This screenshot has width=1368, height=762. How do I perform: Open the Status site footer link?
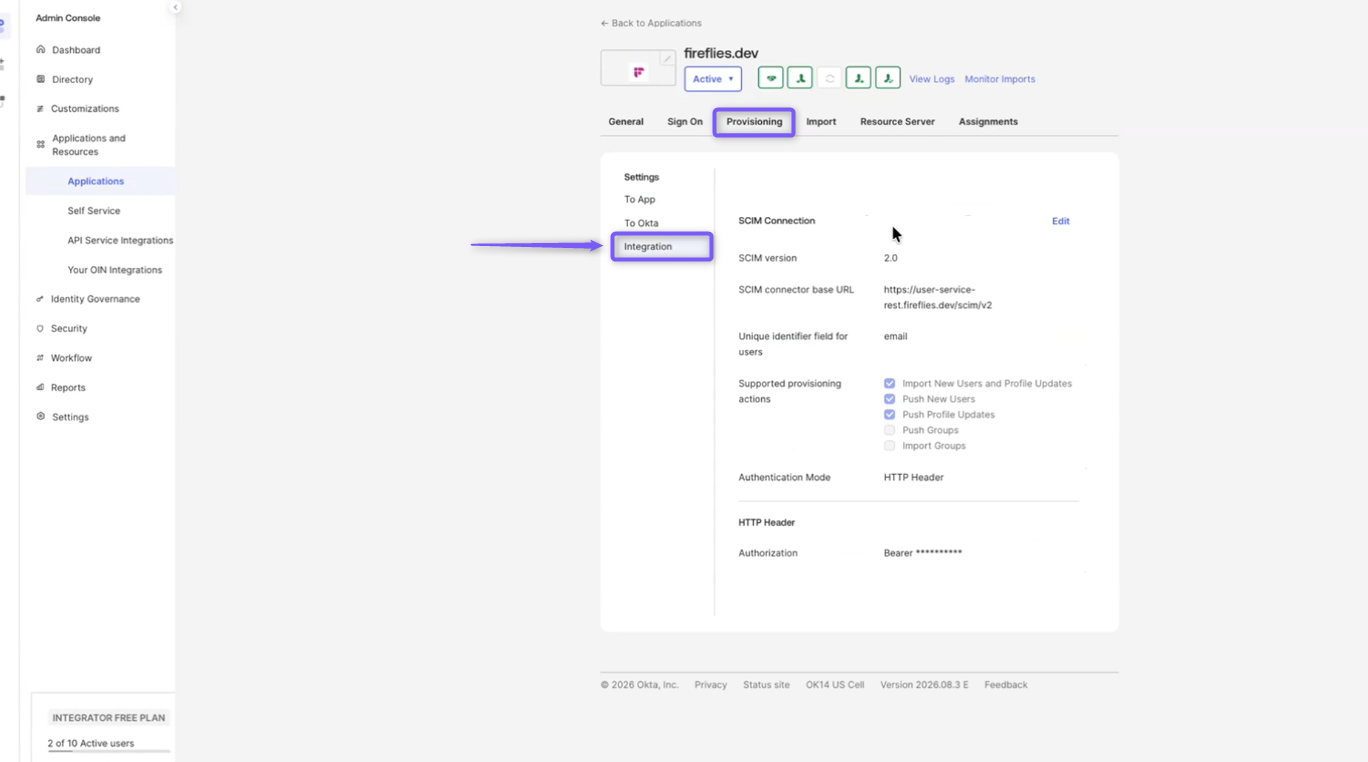coord(766,685)
